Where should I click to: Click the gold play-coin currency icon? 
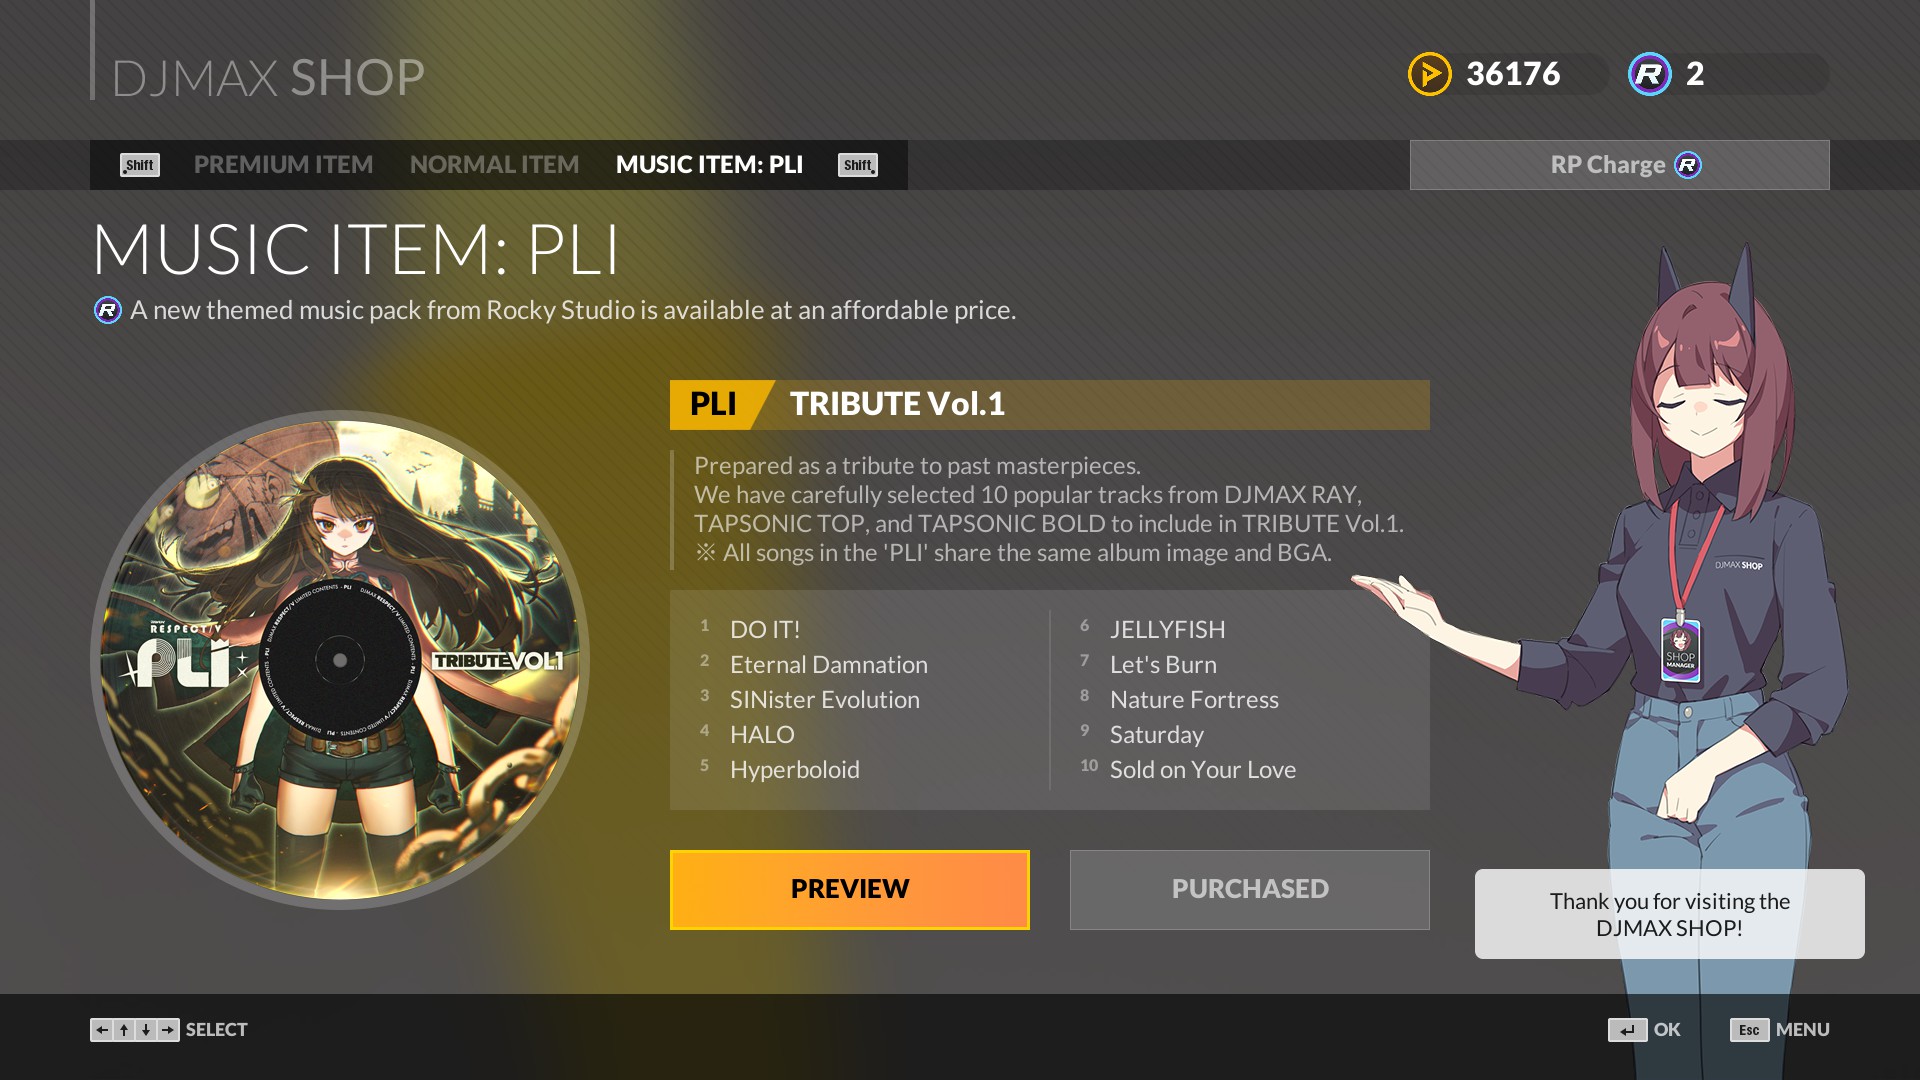coord(1429,74)
